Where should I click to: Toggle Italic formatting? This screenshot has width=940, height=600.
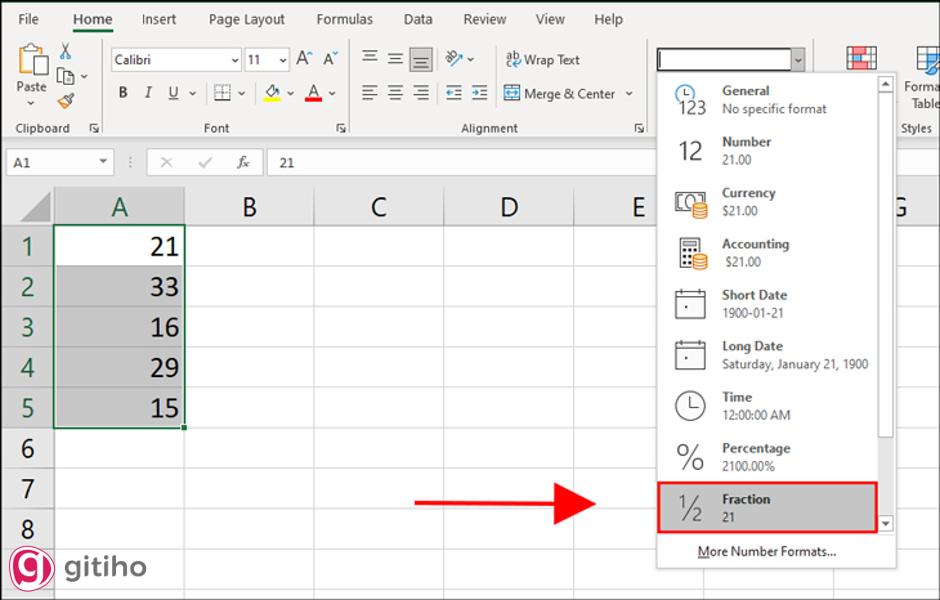click(149, 93)
